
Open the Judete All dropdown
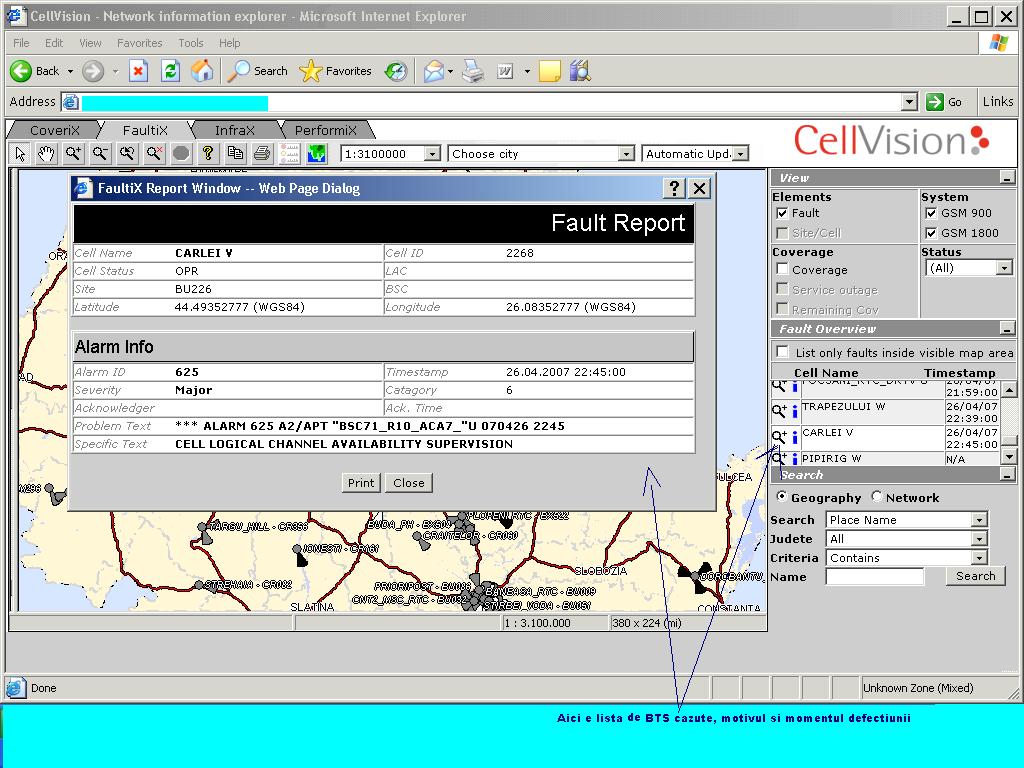(x=978, y=539)
